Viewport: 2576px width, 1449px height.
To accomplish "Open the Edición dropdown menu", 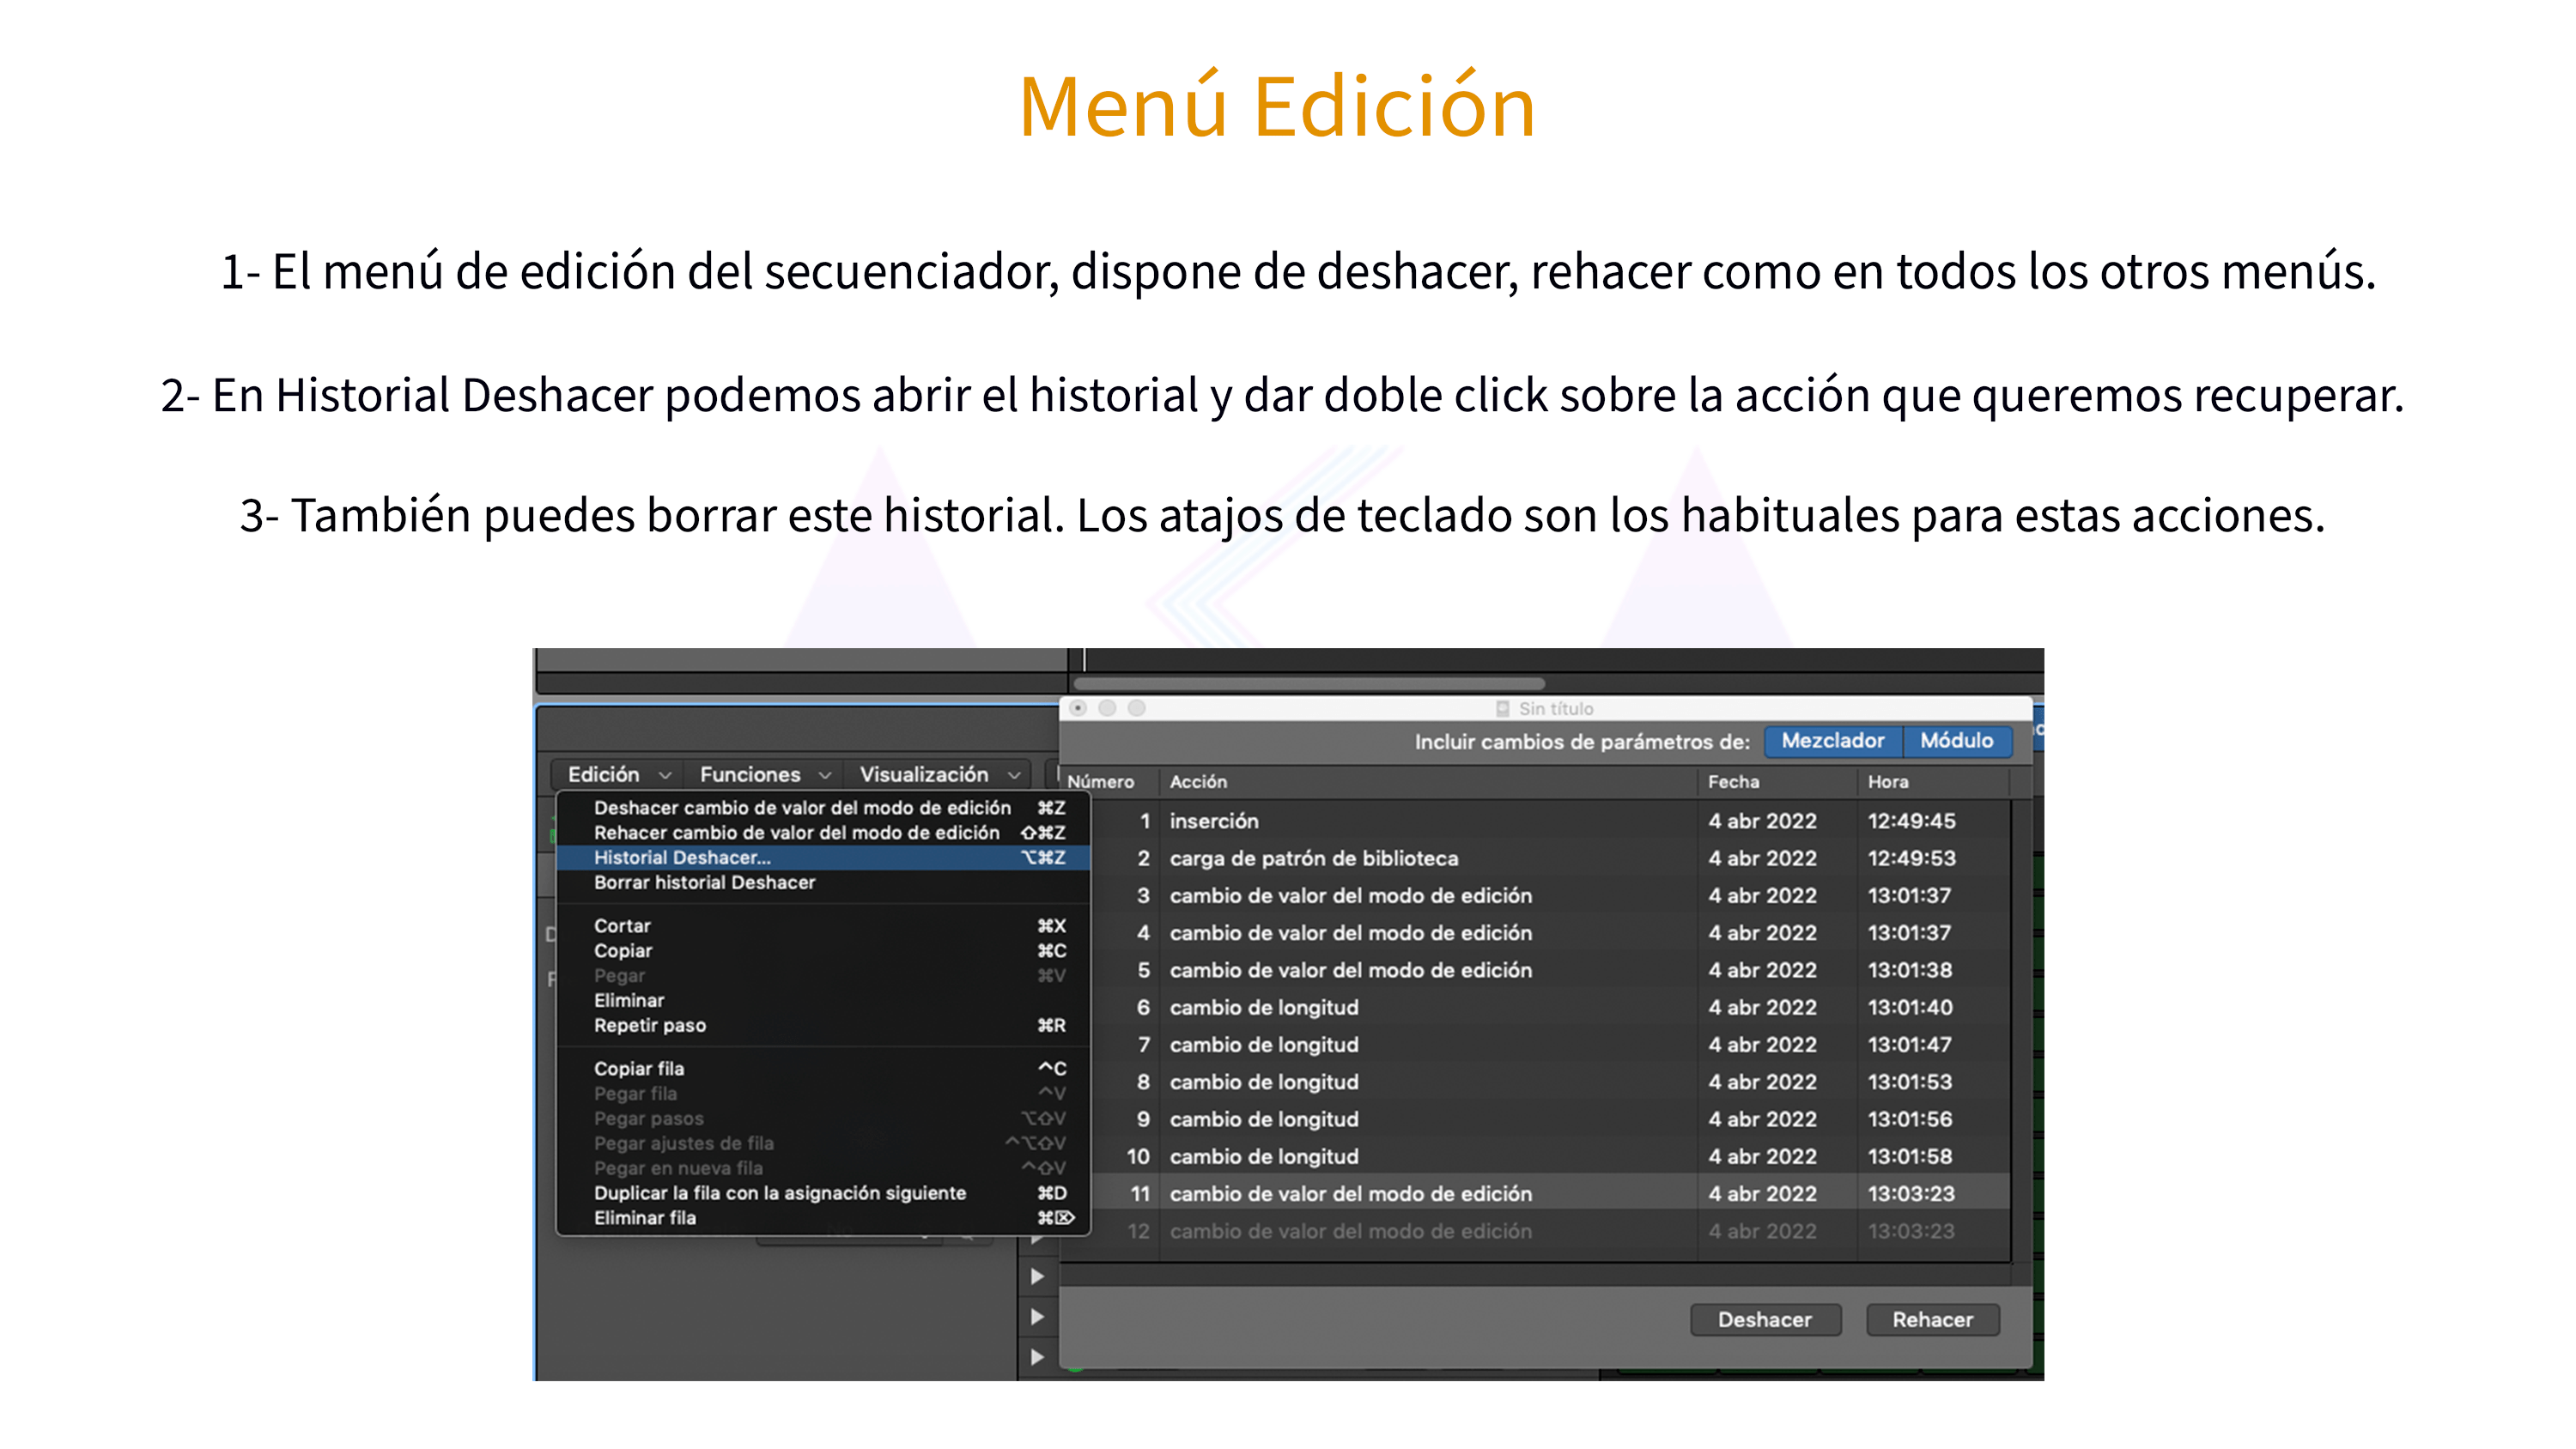I will click(618, 774).
